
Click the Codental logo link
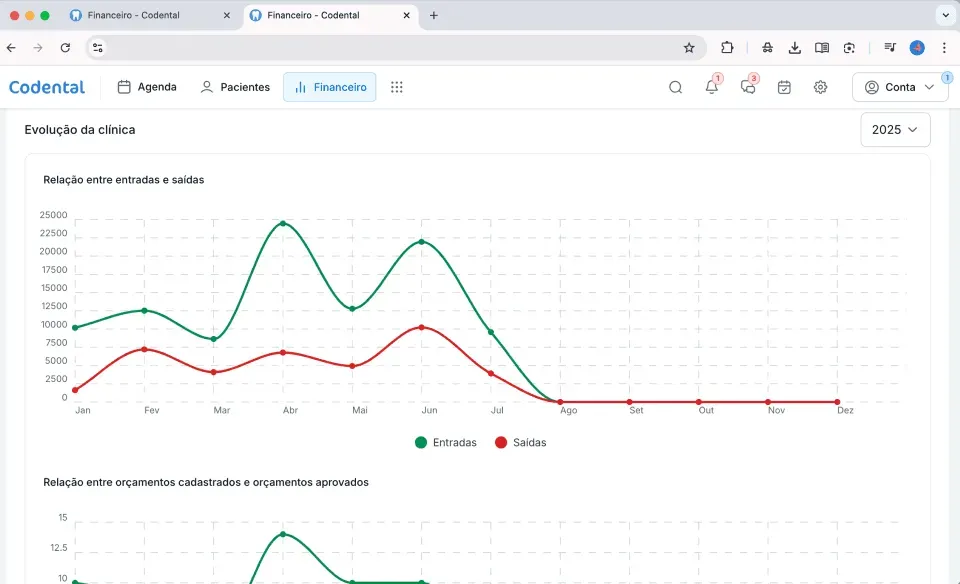(x=47, y=88)
